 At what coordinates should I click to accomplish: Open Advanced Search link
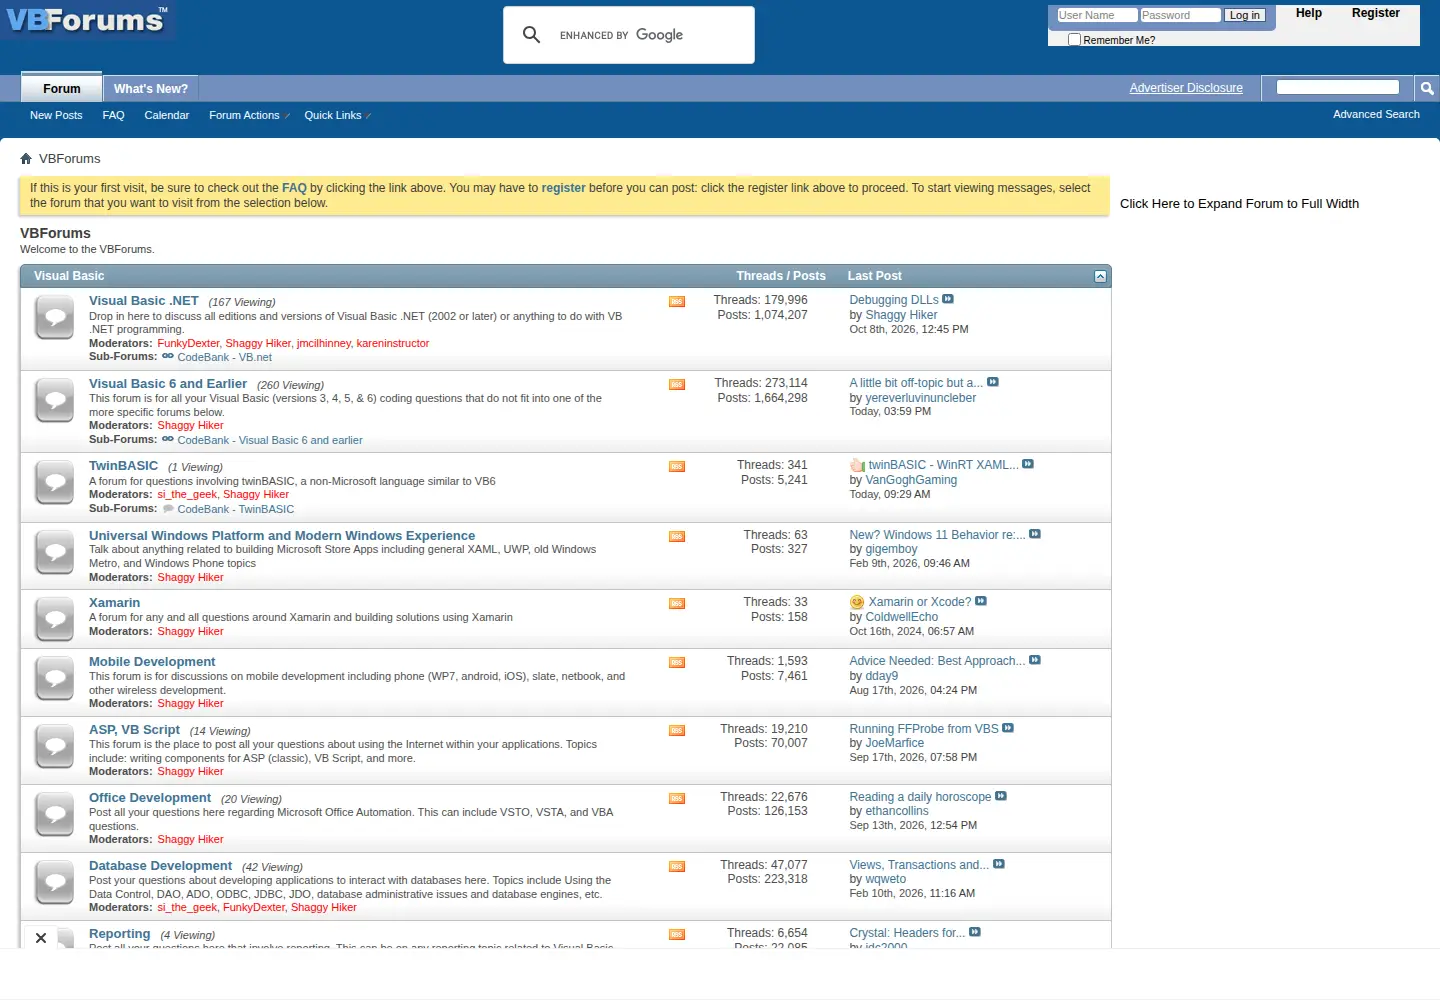click(1376, 115)
